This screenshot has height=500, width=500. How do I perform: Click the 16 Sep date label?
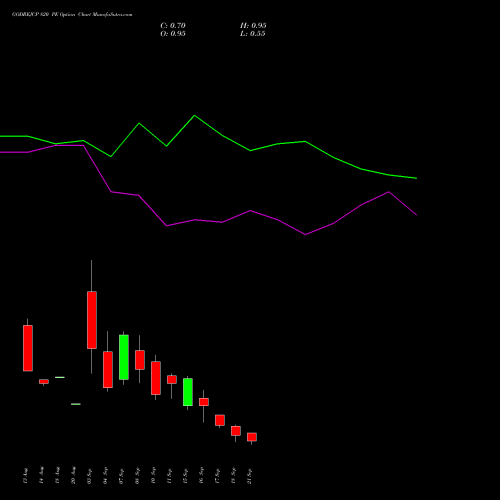point(202,476)
